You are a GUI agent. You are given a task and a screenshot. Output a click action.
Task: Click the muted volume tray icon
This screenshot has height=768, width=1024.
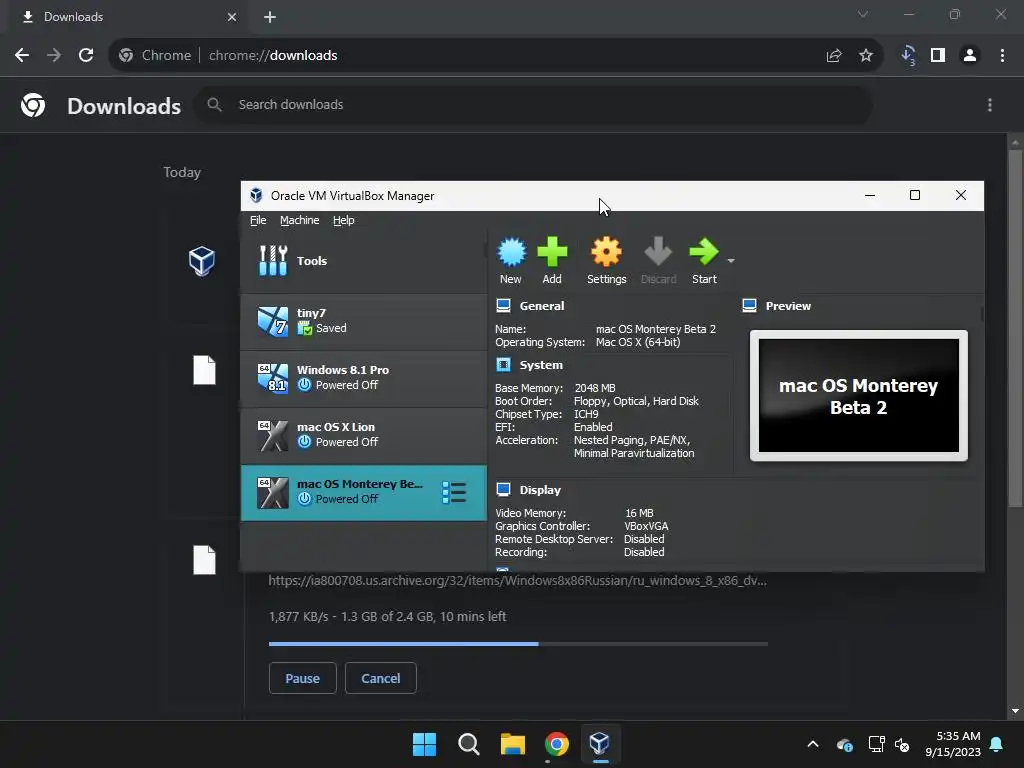pyautogui.click(x=903, y=744)
